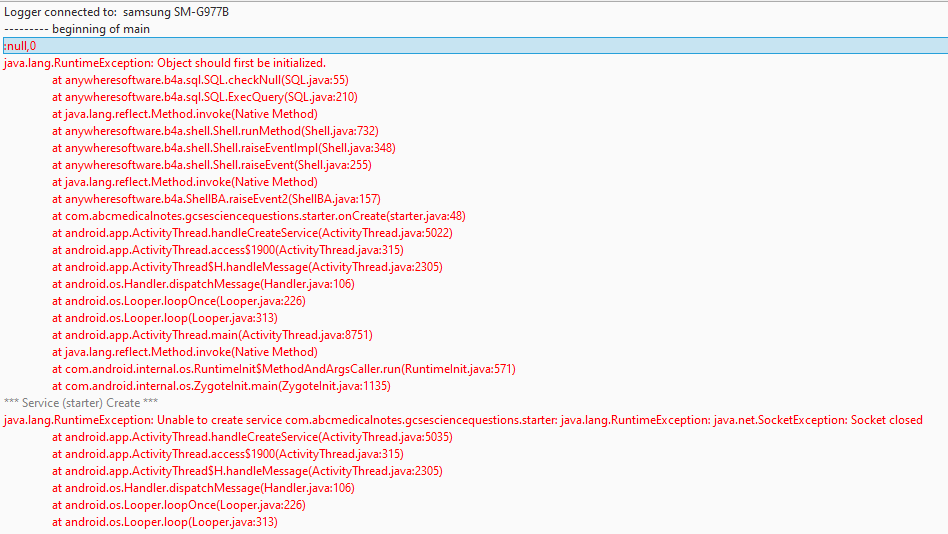Click the Shell.raiseEventImpl(Shell.java:348) line
The width and height of the screenshot is (948, 534).
coord(224,148)
